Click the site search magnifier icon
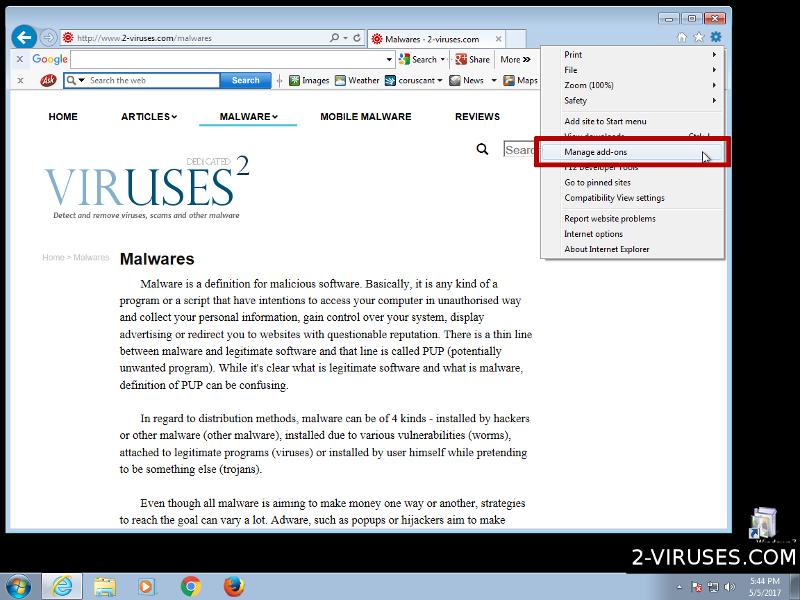 click(x=482, y=149)
